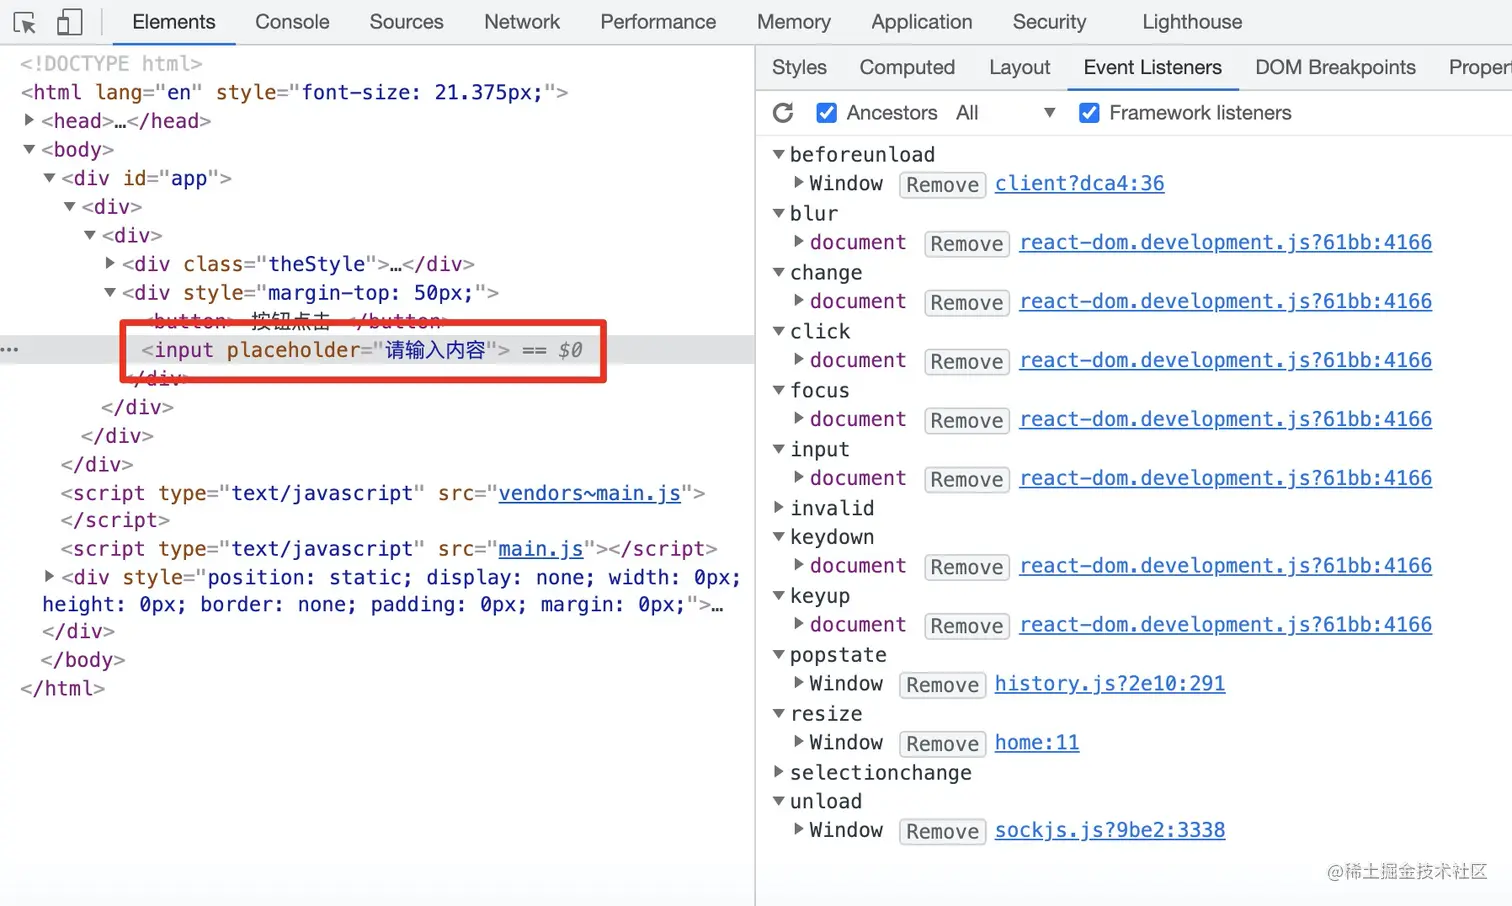The height and width of the screenshot is (906, 1512).
Task: Open the history.js?2e10:291 source link
Action: pyautogui.click(x=1109, y=683)
